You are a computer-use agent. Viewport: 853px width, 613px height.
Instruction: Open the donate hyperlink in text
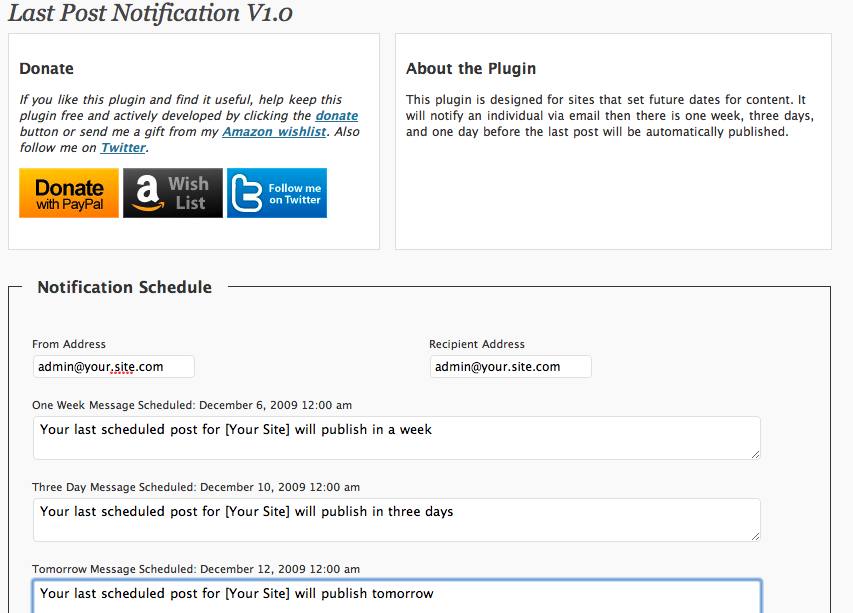[x=337, y=116]
